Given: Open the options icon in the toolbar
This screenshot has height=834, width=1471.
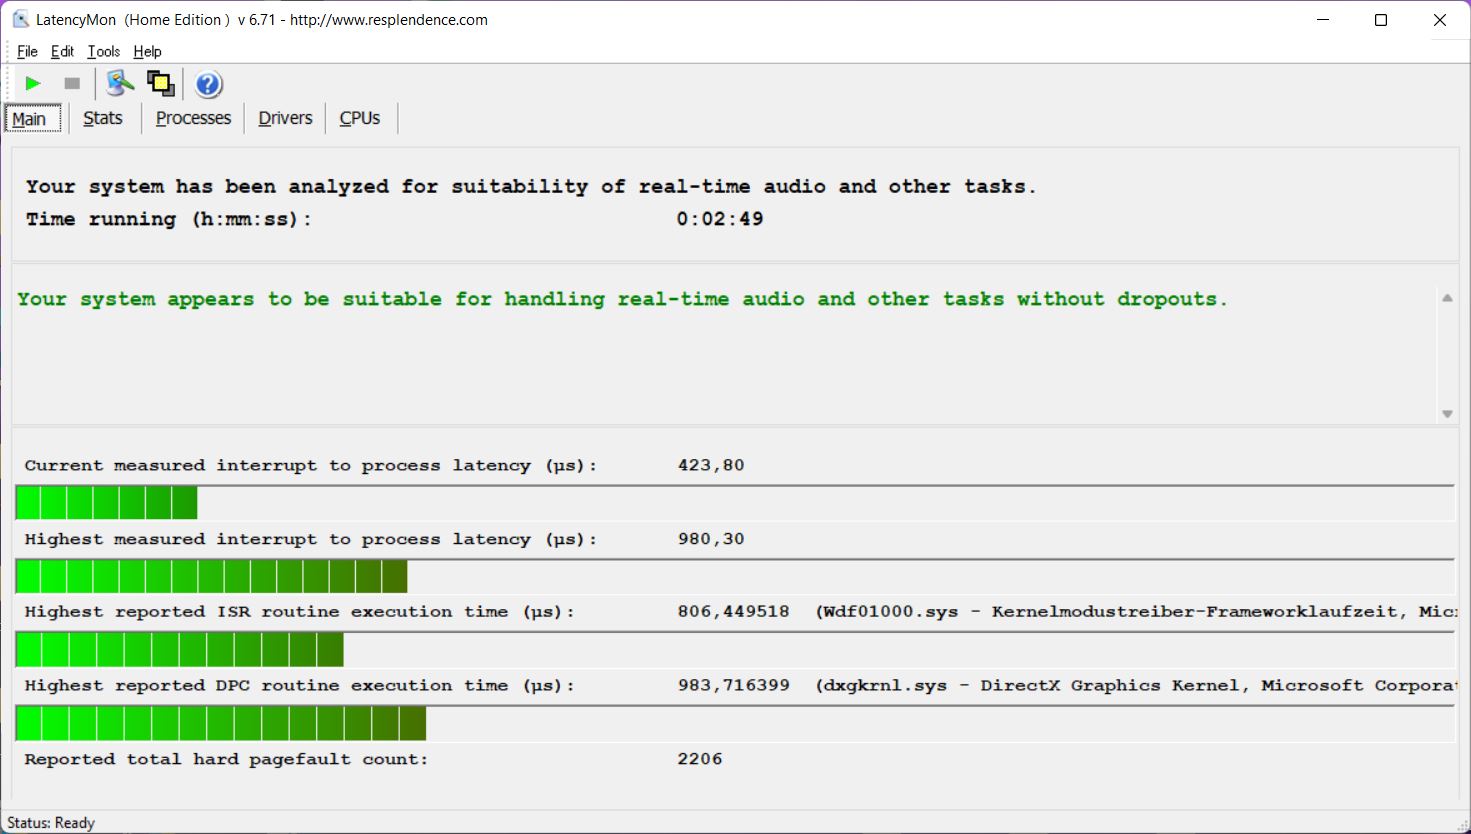Looking at the screenshot, I should coord(120,84).
